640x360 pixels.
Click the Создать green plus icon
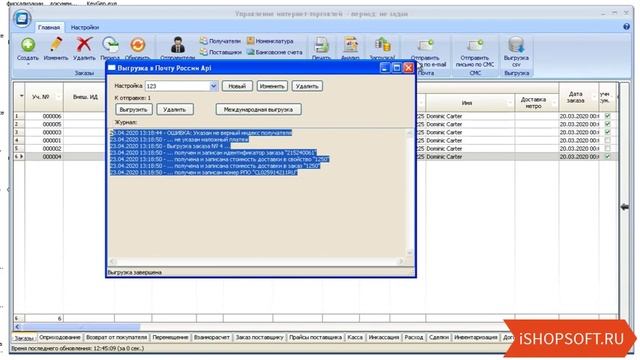click(28, 44)
